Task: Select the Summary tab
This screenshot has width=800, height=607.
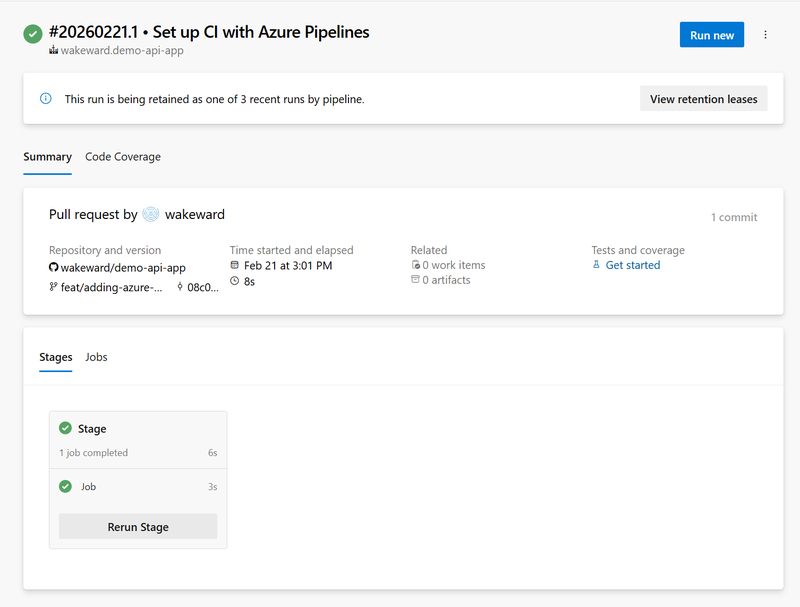Action: (x=48, y=157)
